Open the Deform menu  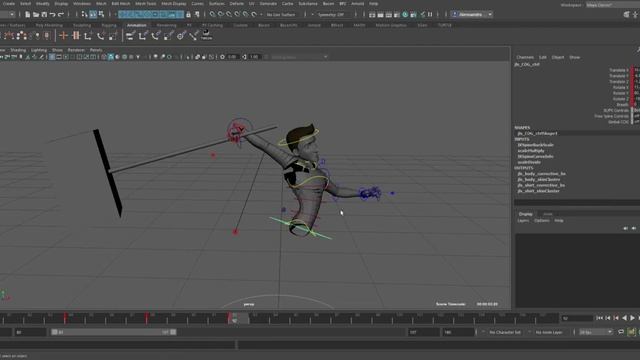[237, 4]
